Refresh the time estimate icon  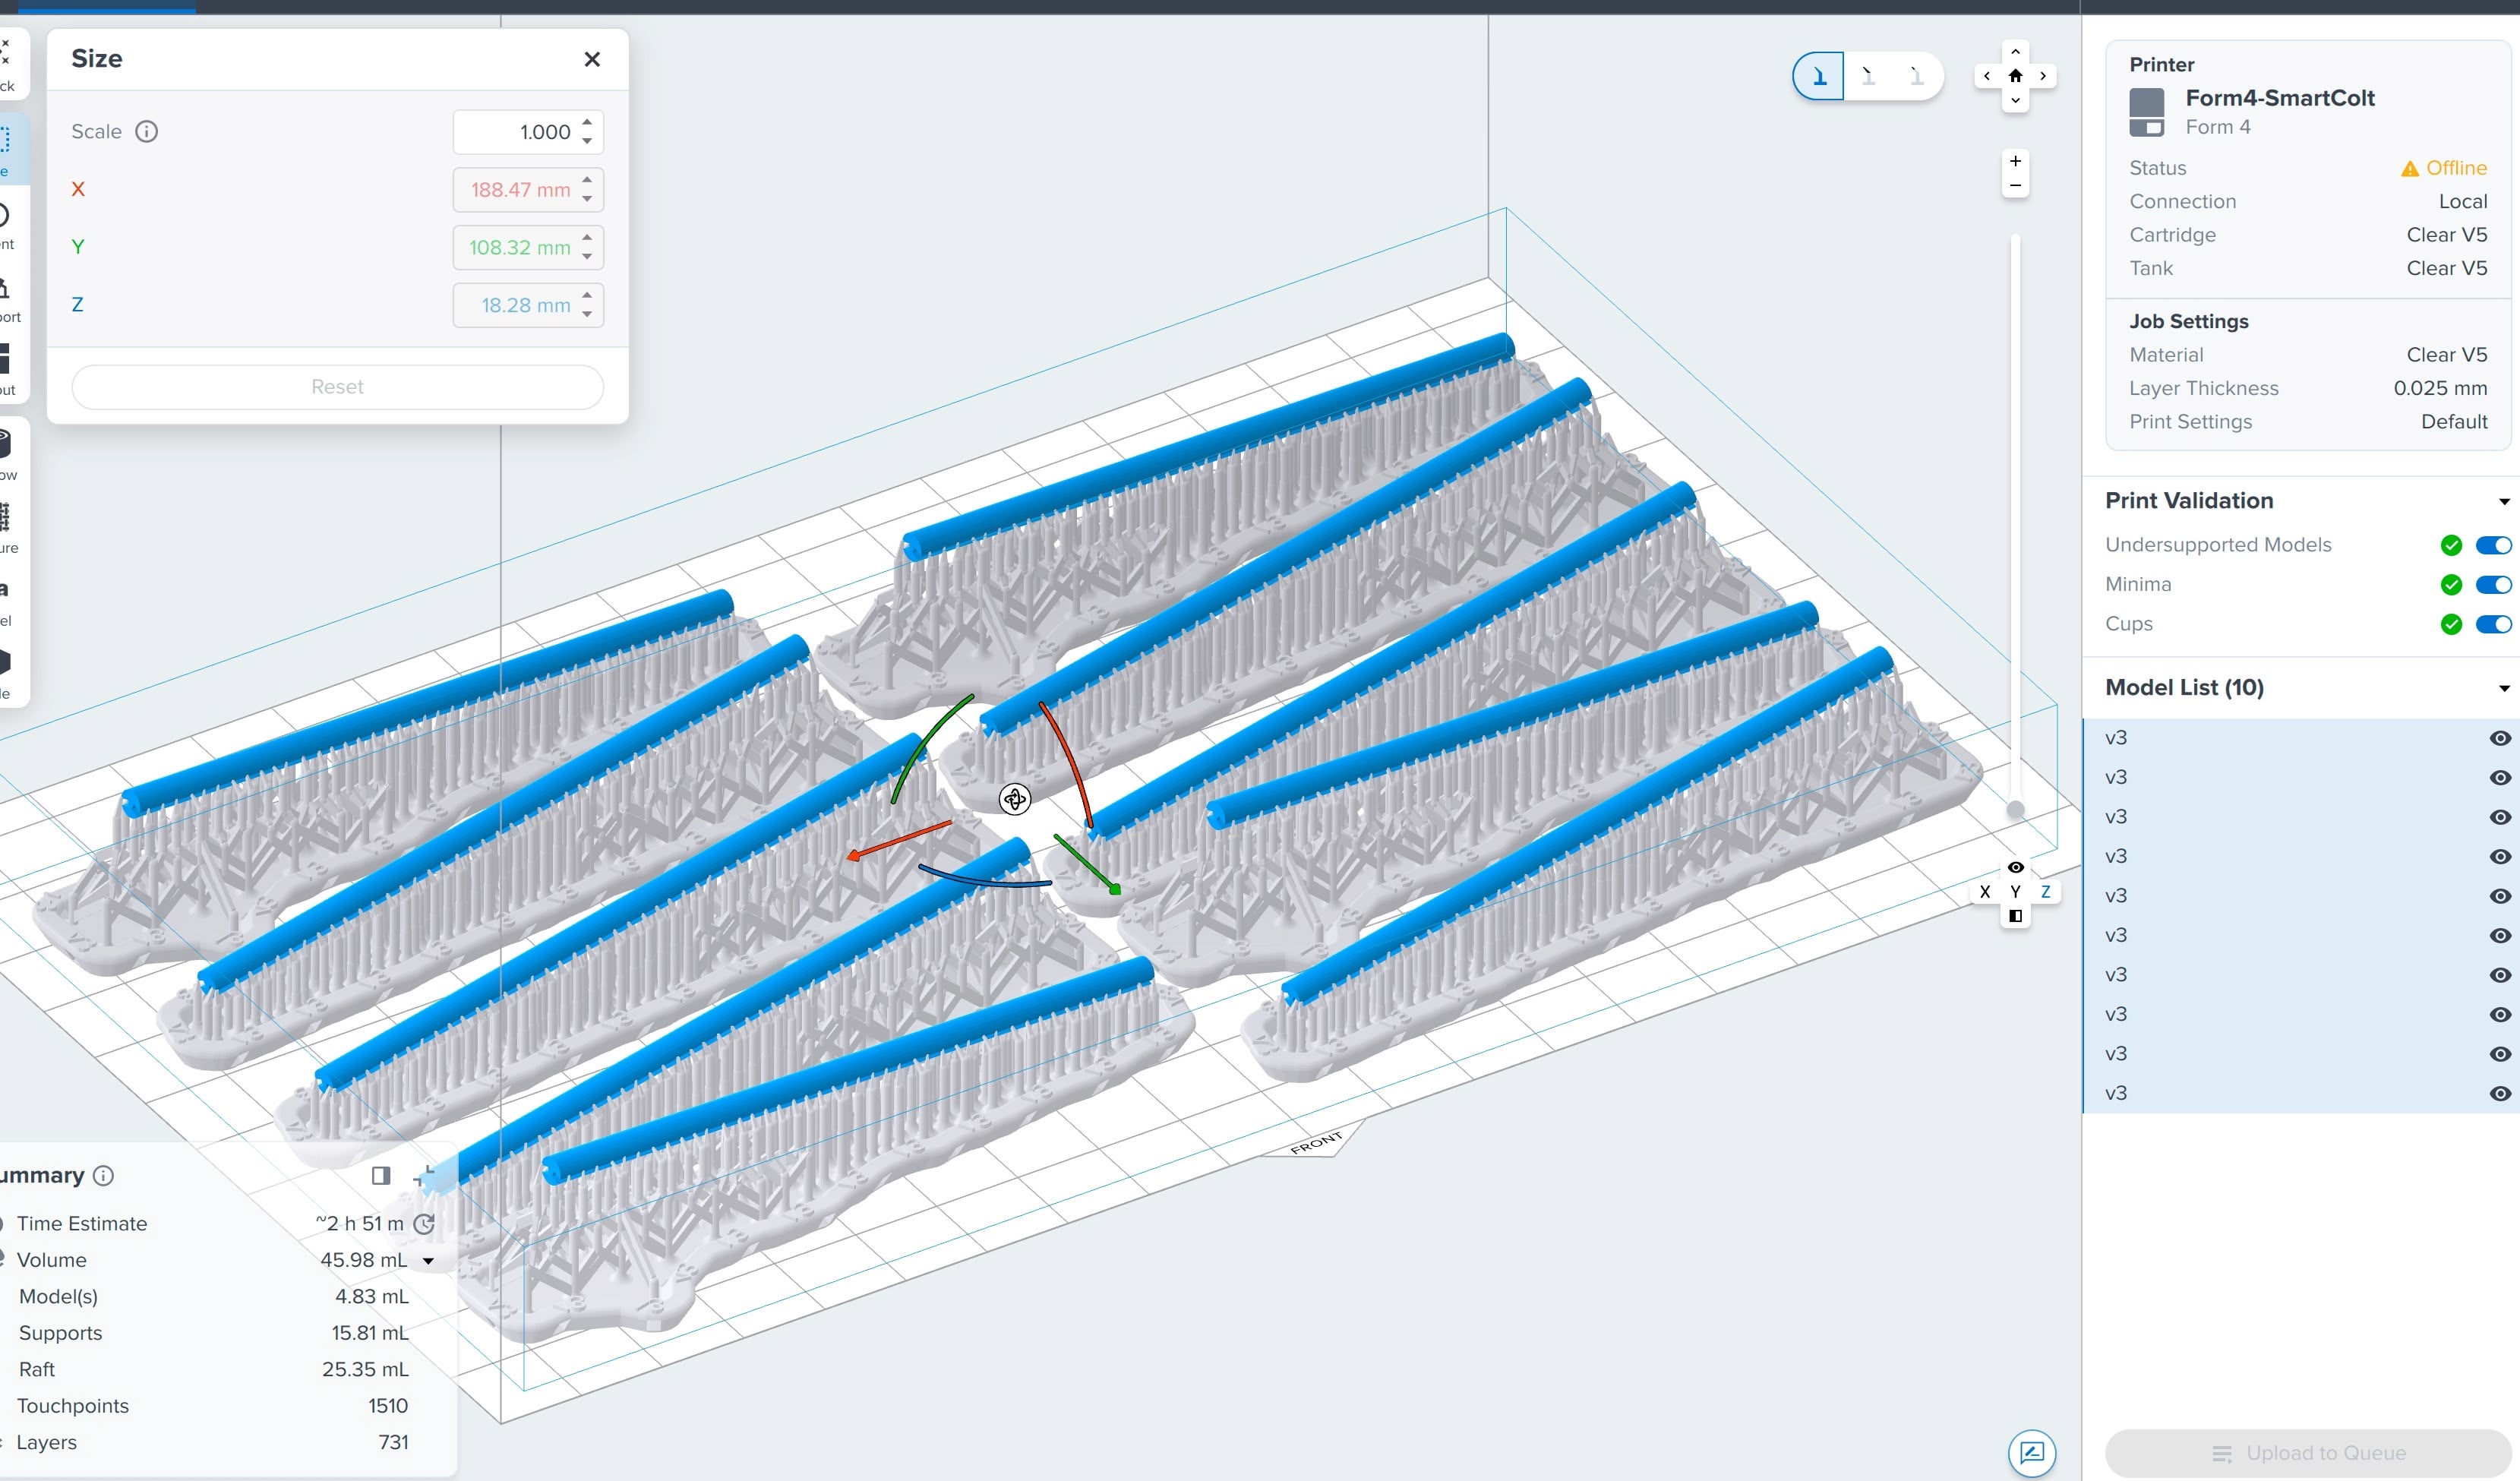424,1224
